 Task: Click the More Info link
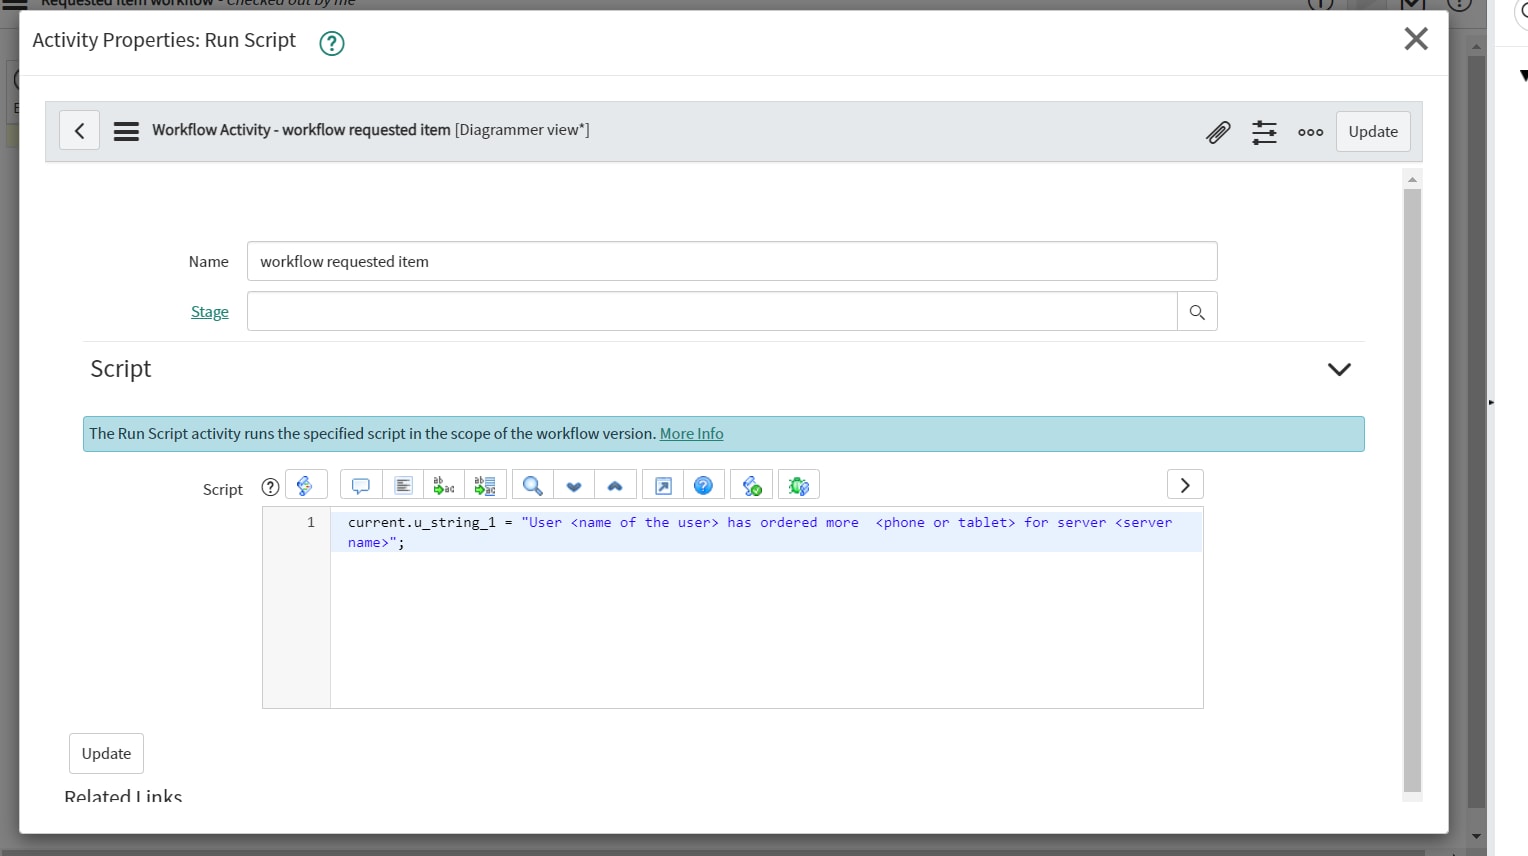(691, 433)
